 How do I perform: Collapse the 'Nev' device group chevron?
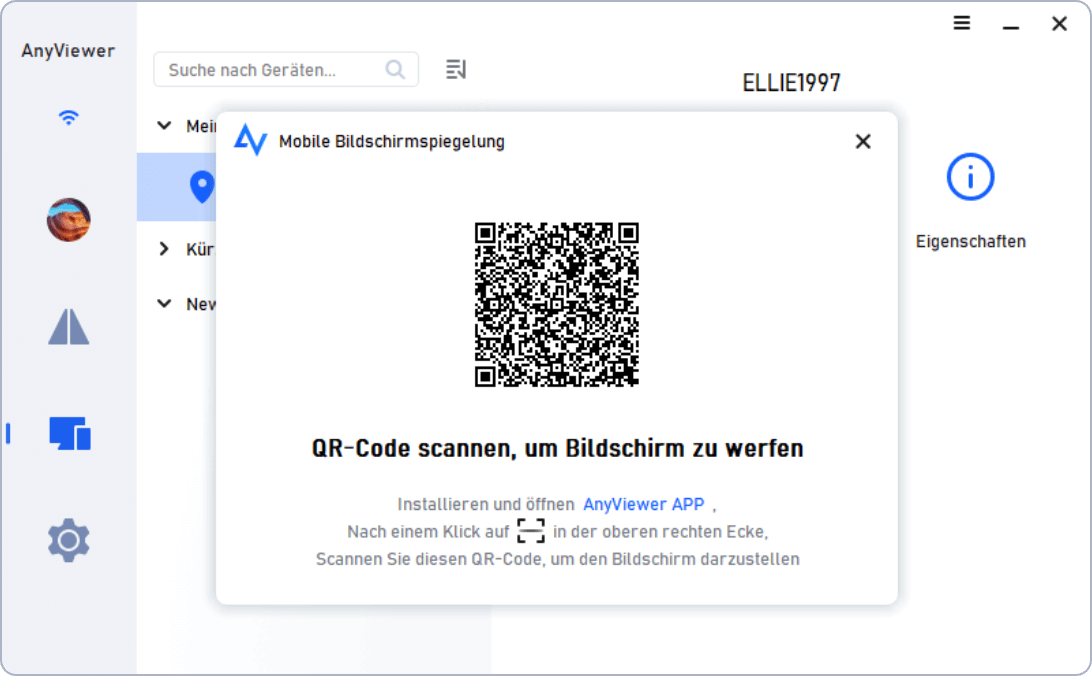(x=164, y=304)
